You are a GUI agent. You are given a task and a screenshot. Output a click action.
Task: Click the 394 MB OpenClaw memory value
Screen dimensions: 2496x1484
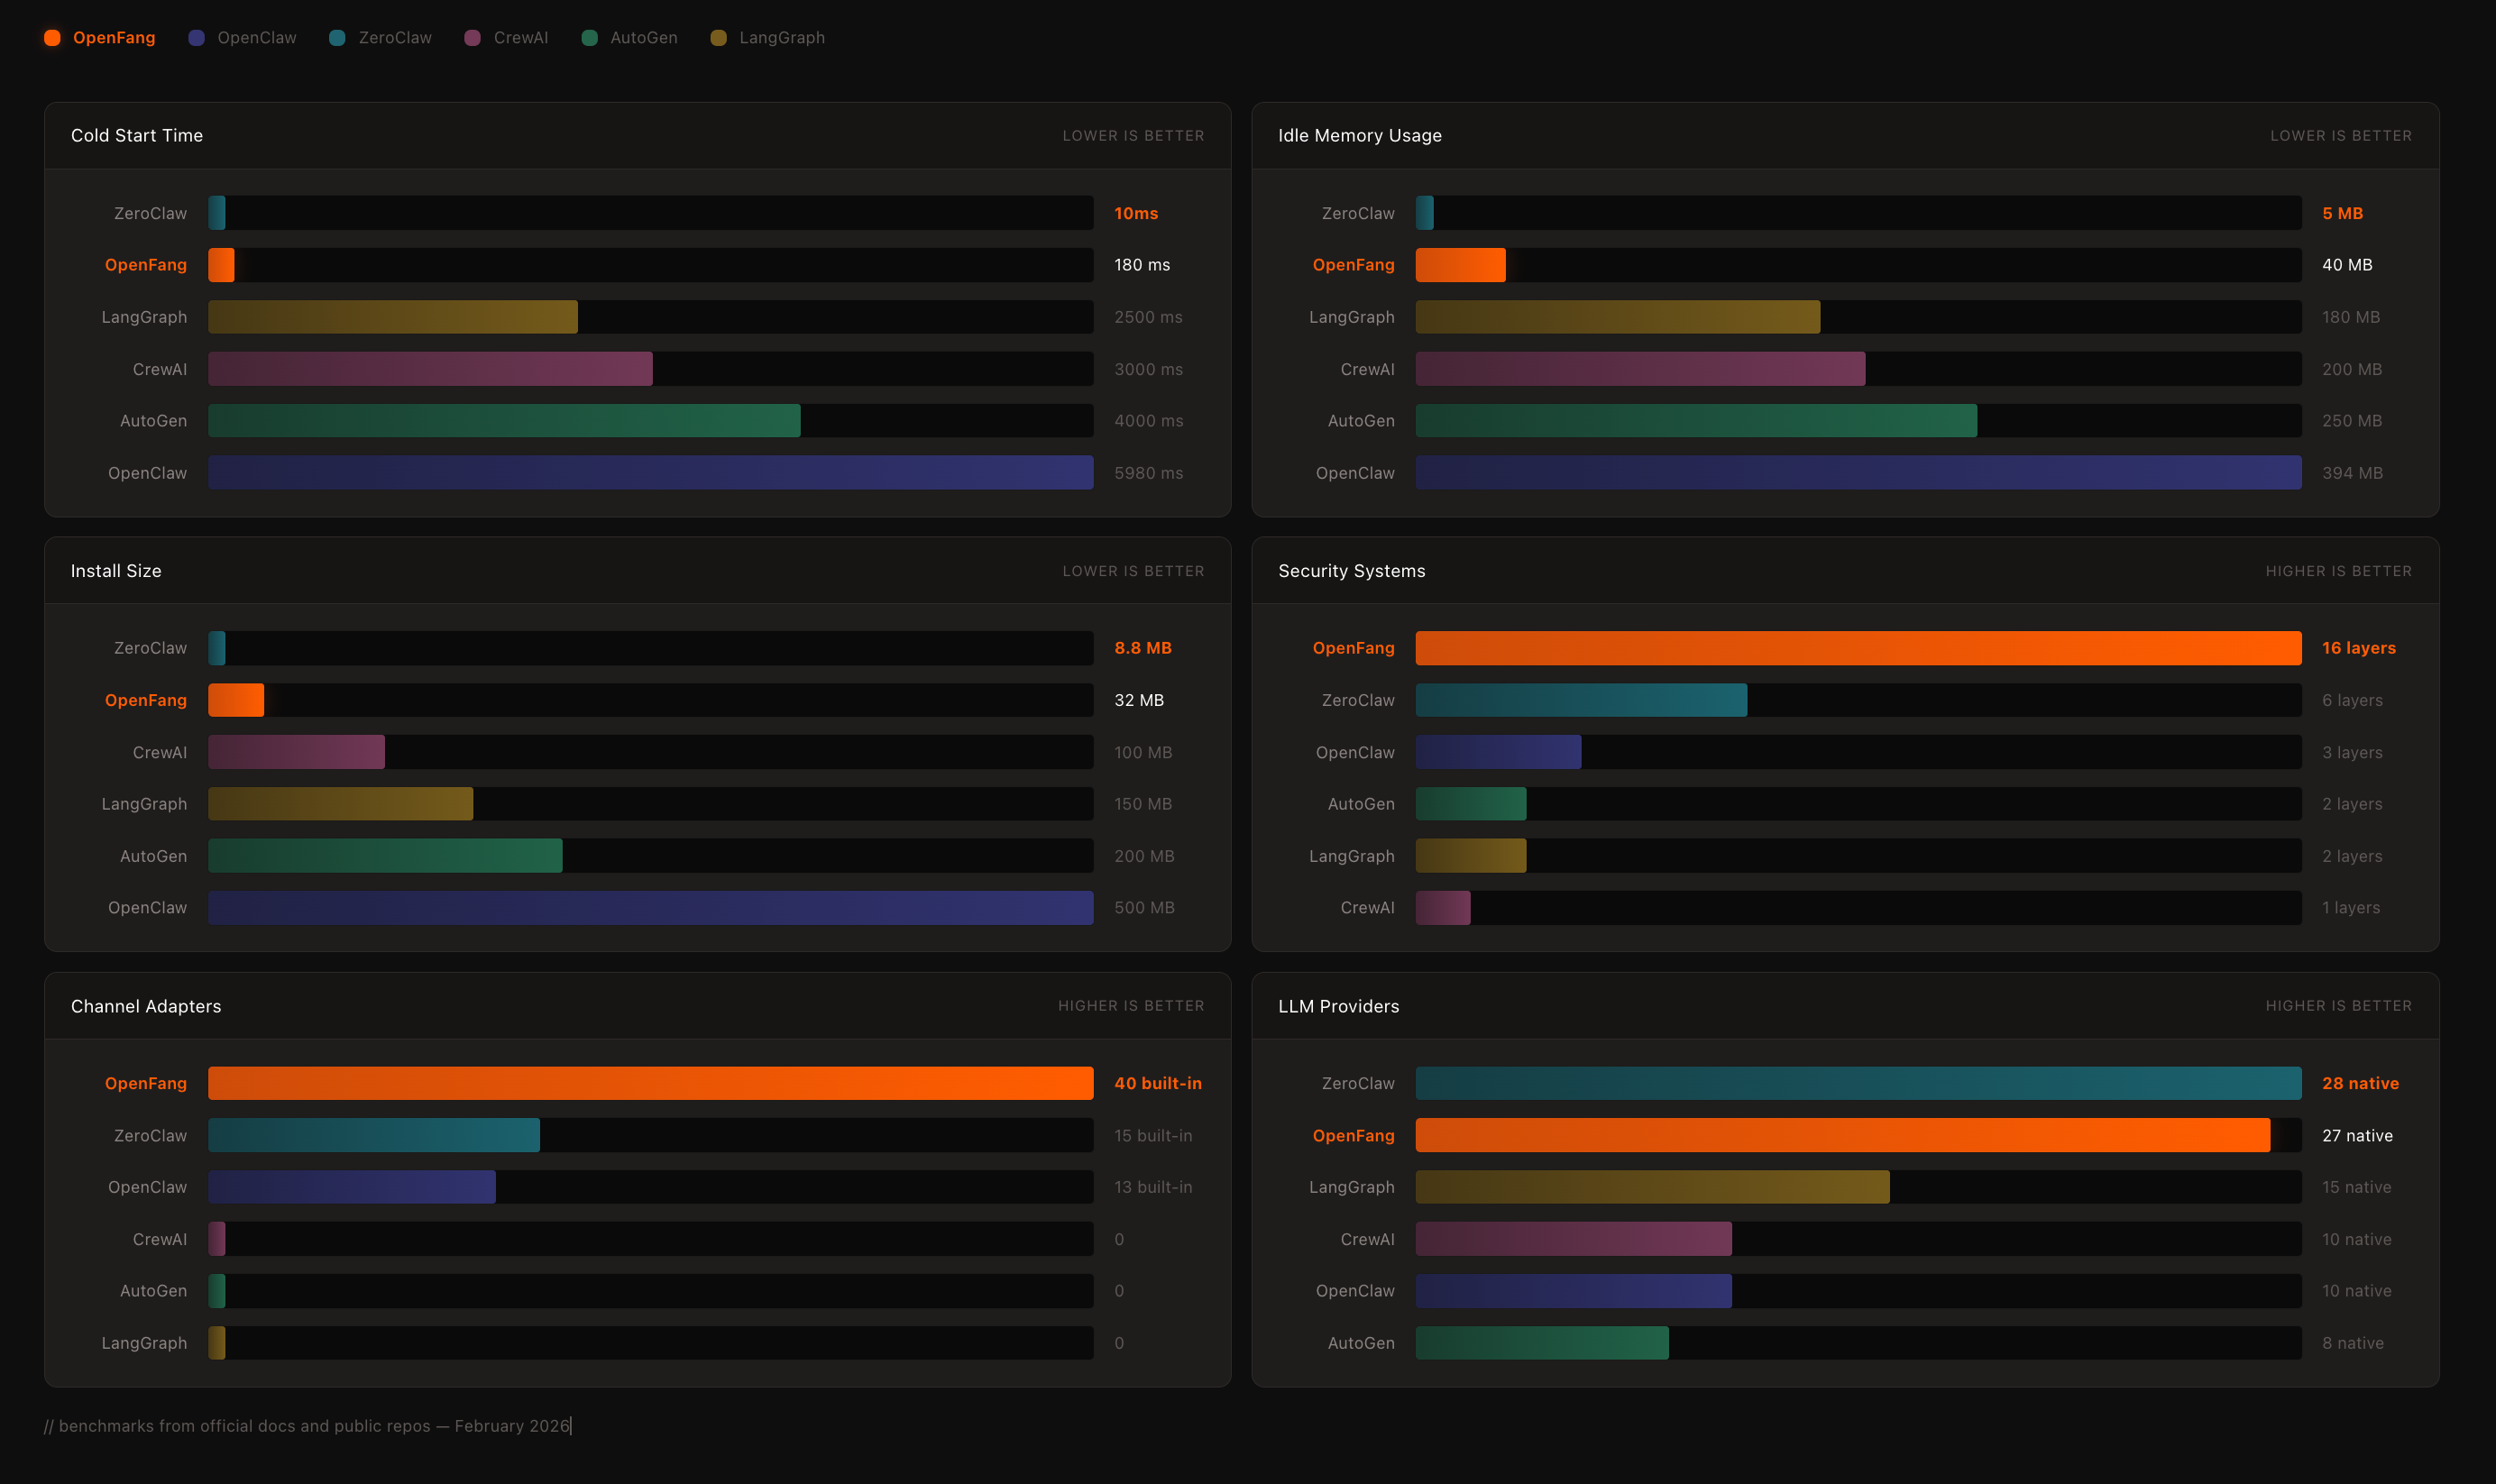coord(2351,473)
